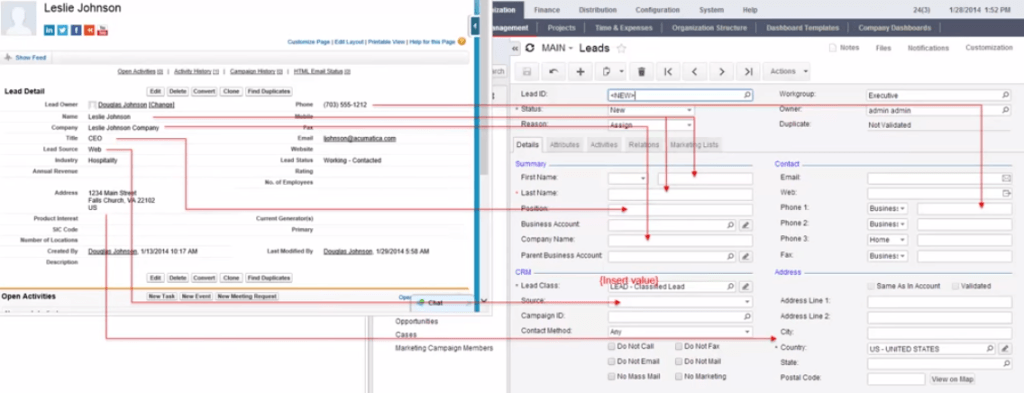Click the orange help icon beside Help for this Page
Screen dimensions: 1024x393
(462, 41)
